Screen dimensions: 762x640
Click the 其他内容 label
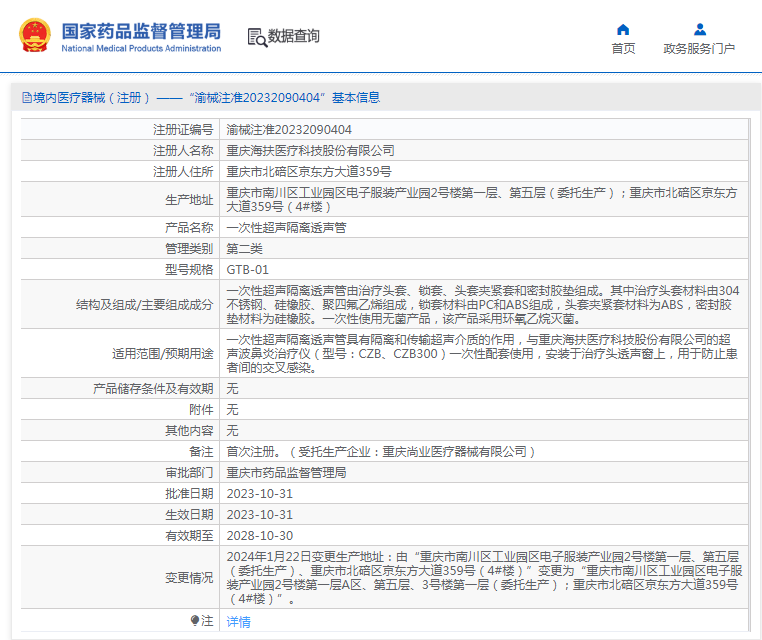(189, 431)
